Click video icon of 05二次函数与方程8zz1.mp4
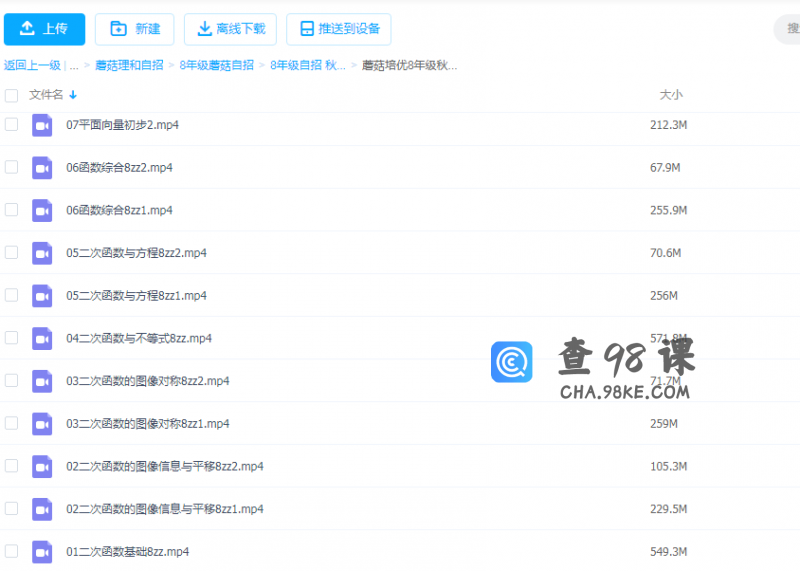This screenshot has width=800, height=571. (x=42, y=296)
